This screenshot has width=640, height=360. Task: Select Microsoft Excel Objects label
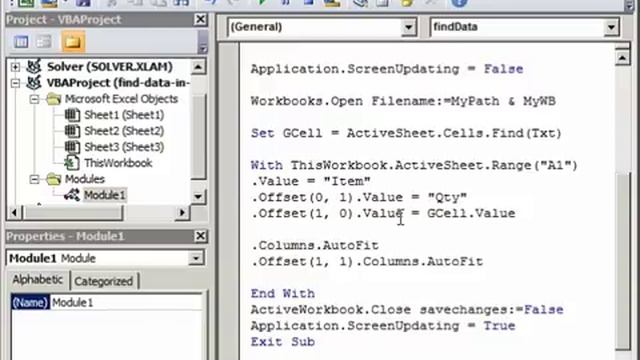pyautogui.click(x=121, y=99)
